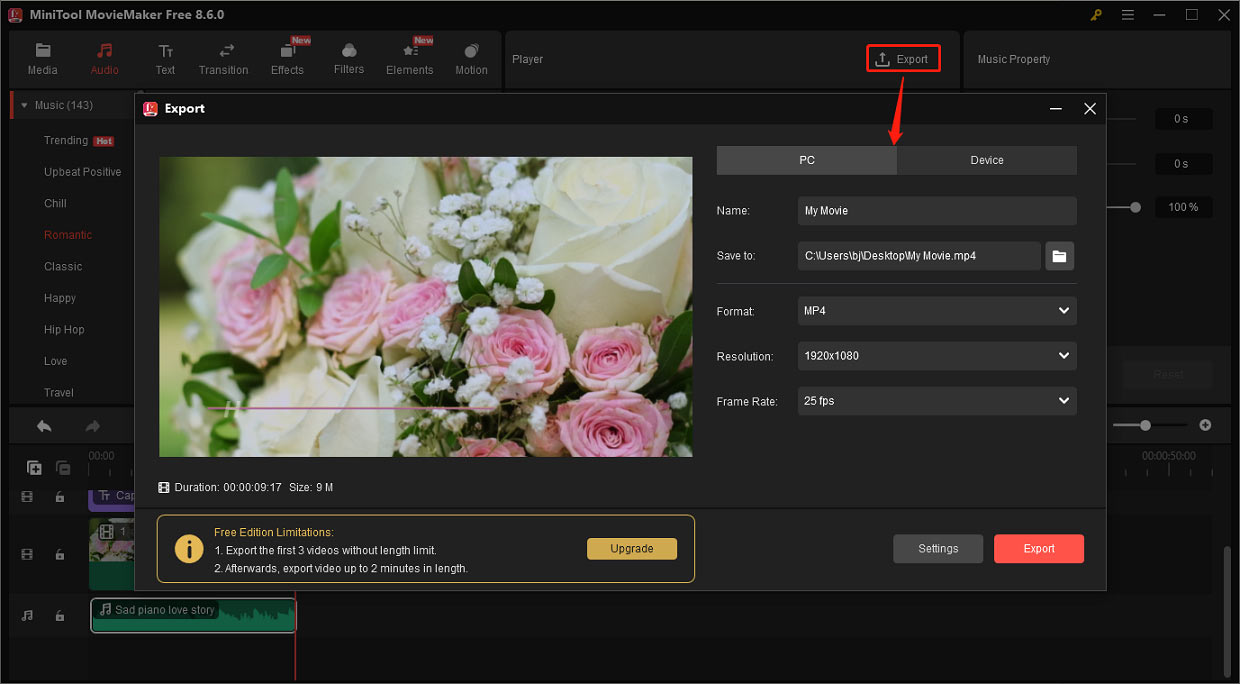Click the zoom in plus icon on timeline
This screenshot has height=684, width=1240.
coord(1205,425)
